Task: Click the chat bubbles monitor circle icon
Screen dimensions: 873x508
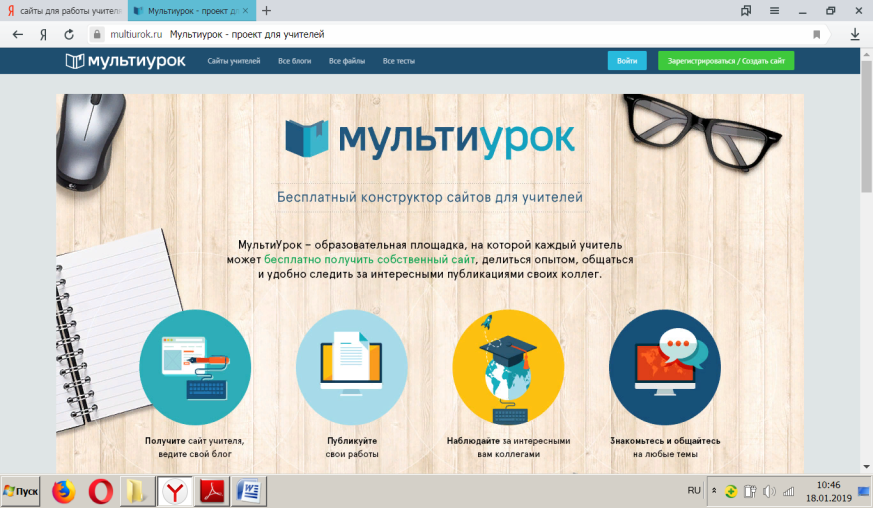Action: click(x=665, y=368)
